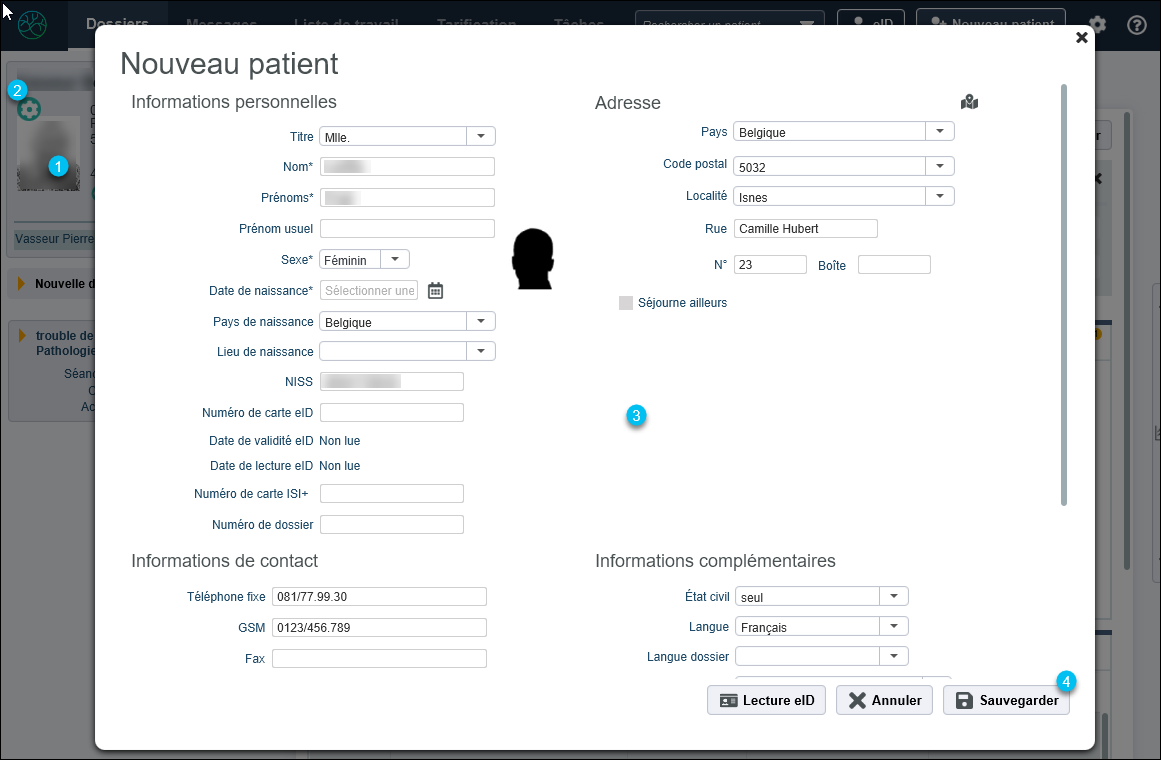Click the GSM number field
This screenshot has height=760, width=1161.
click(379, 627)
